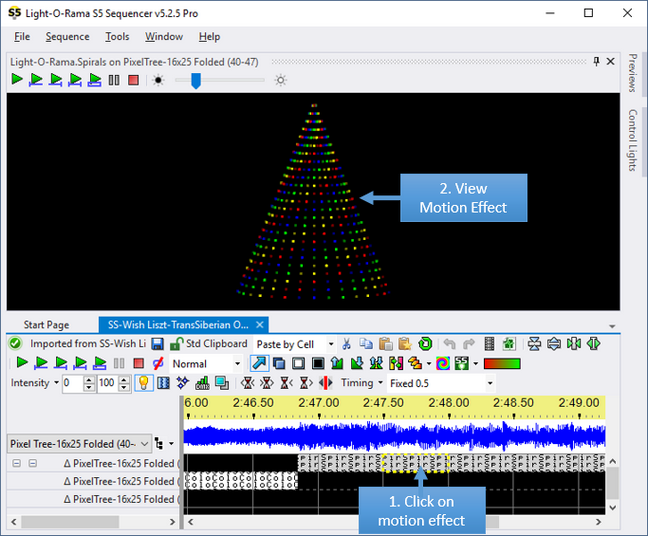Open dropdown arrow next to tree structure icon

pos(171,444)
